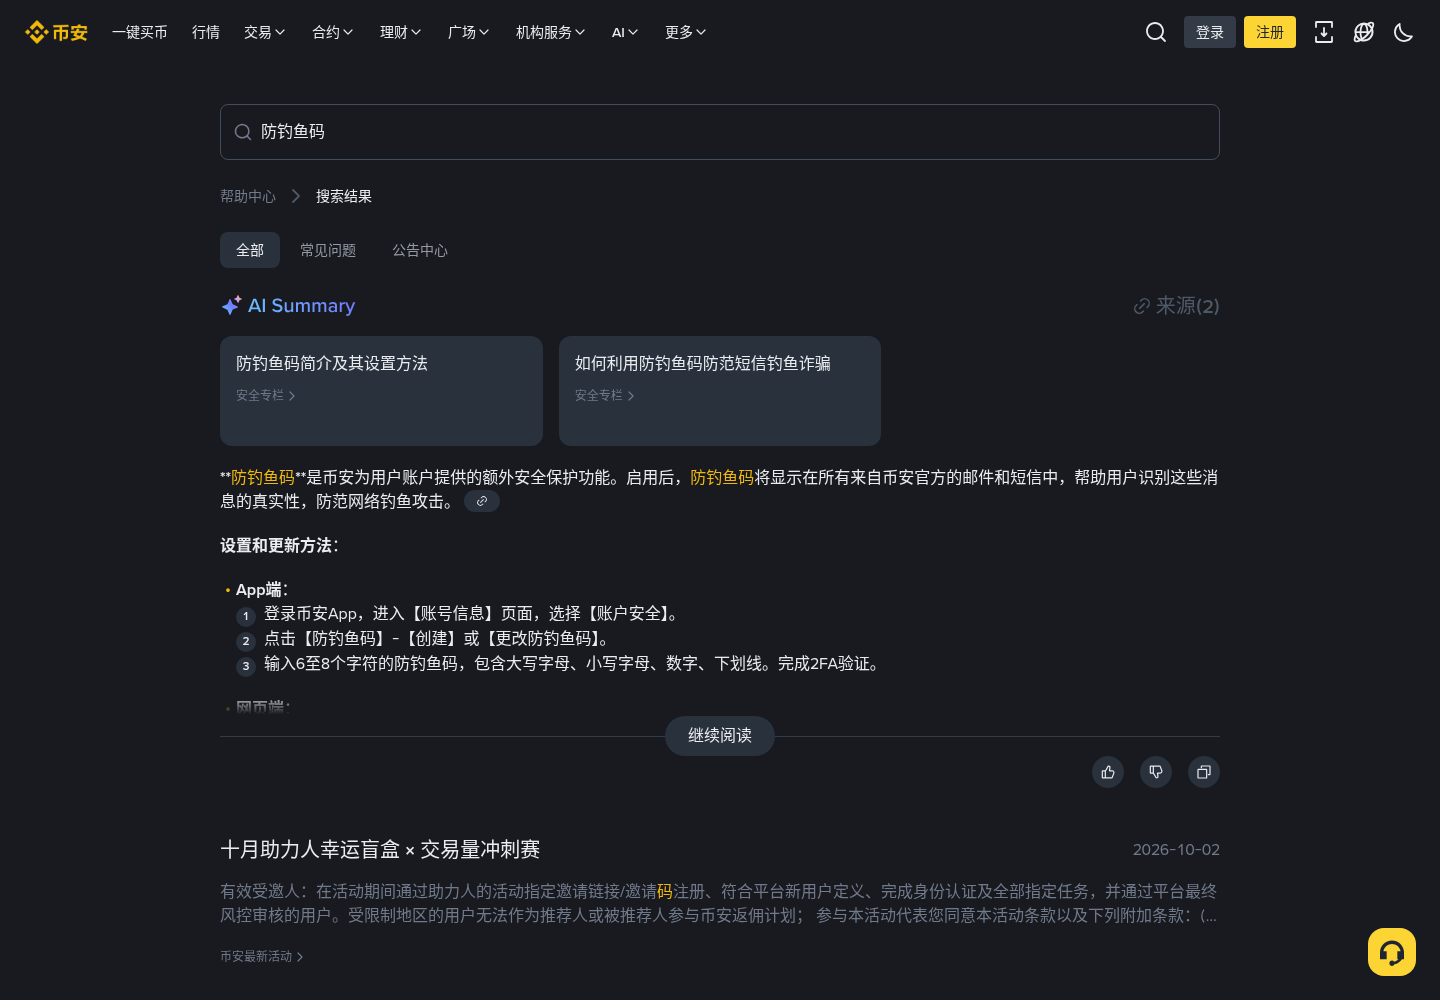The width and height of the screenshot is (1440, 1000).
Task: Click the Binance (币安) logo
Action: (56, 32)
